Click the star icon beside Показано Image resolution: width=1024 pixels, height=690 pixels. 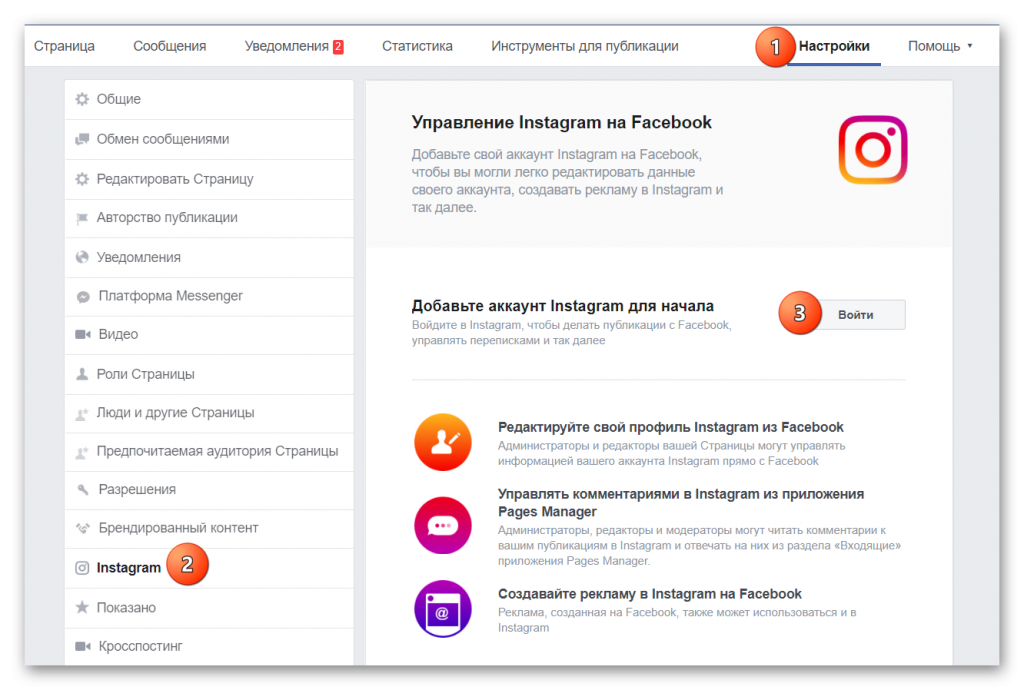tap(82, 607)
